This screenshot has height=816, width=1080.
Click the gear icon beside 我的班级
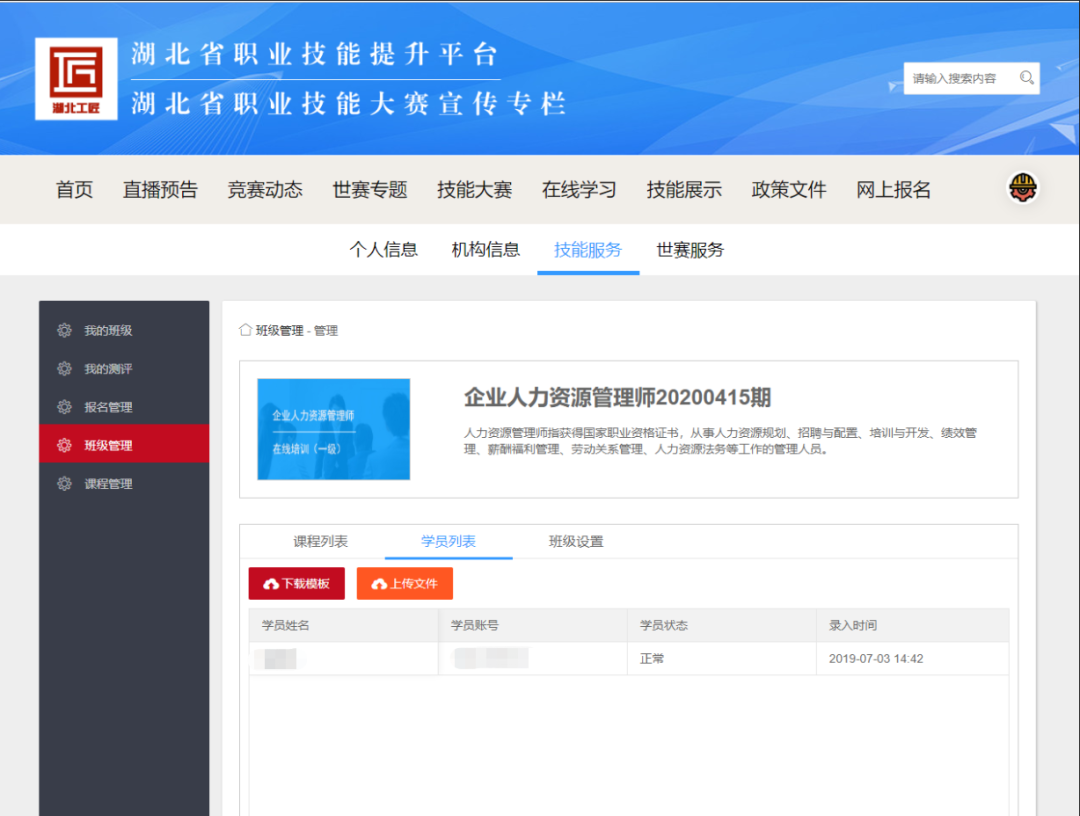(x=65, y=330)
